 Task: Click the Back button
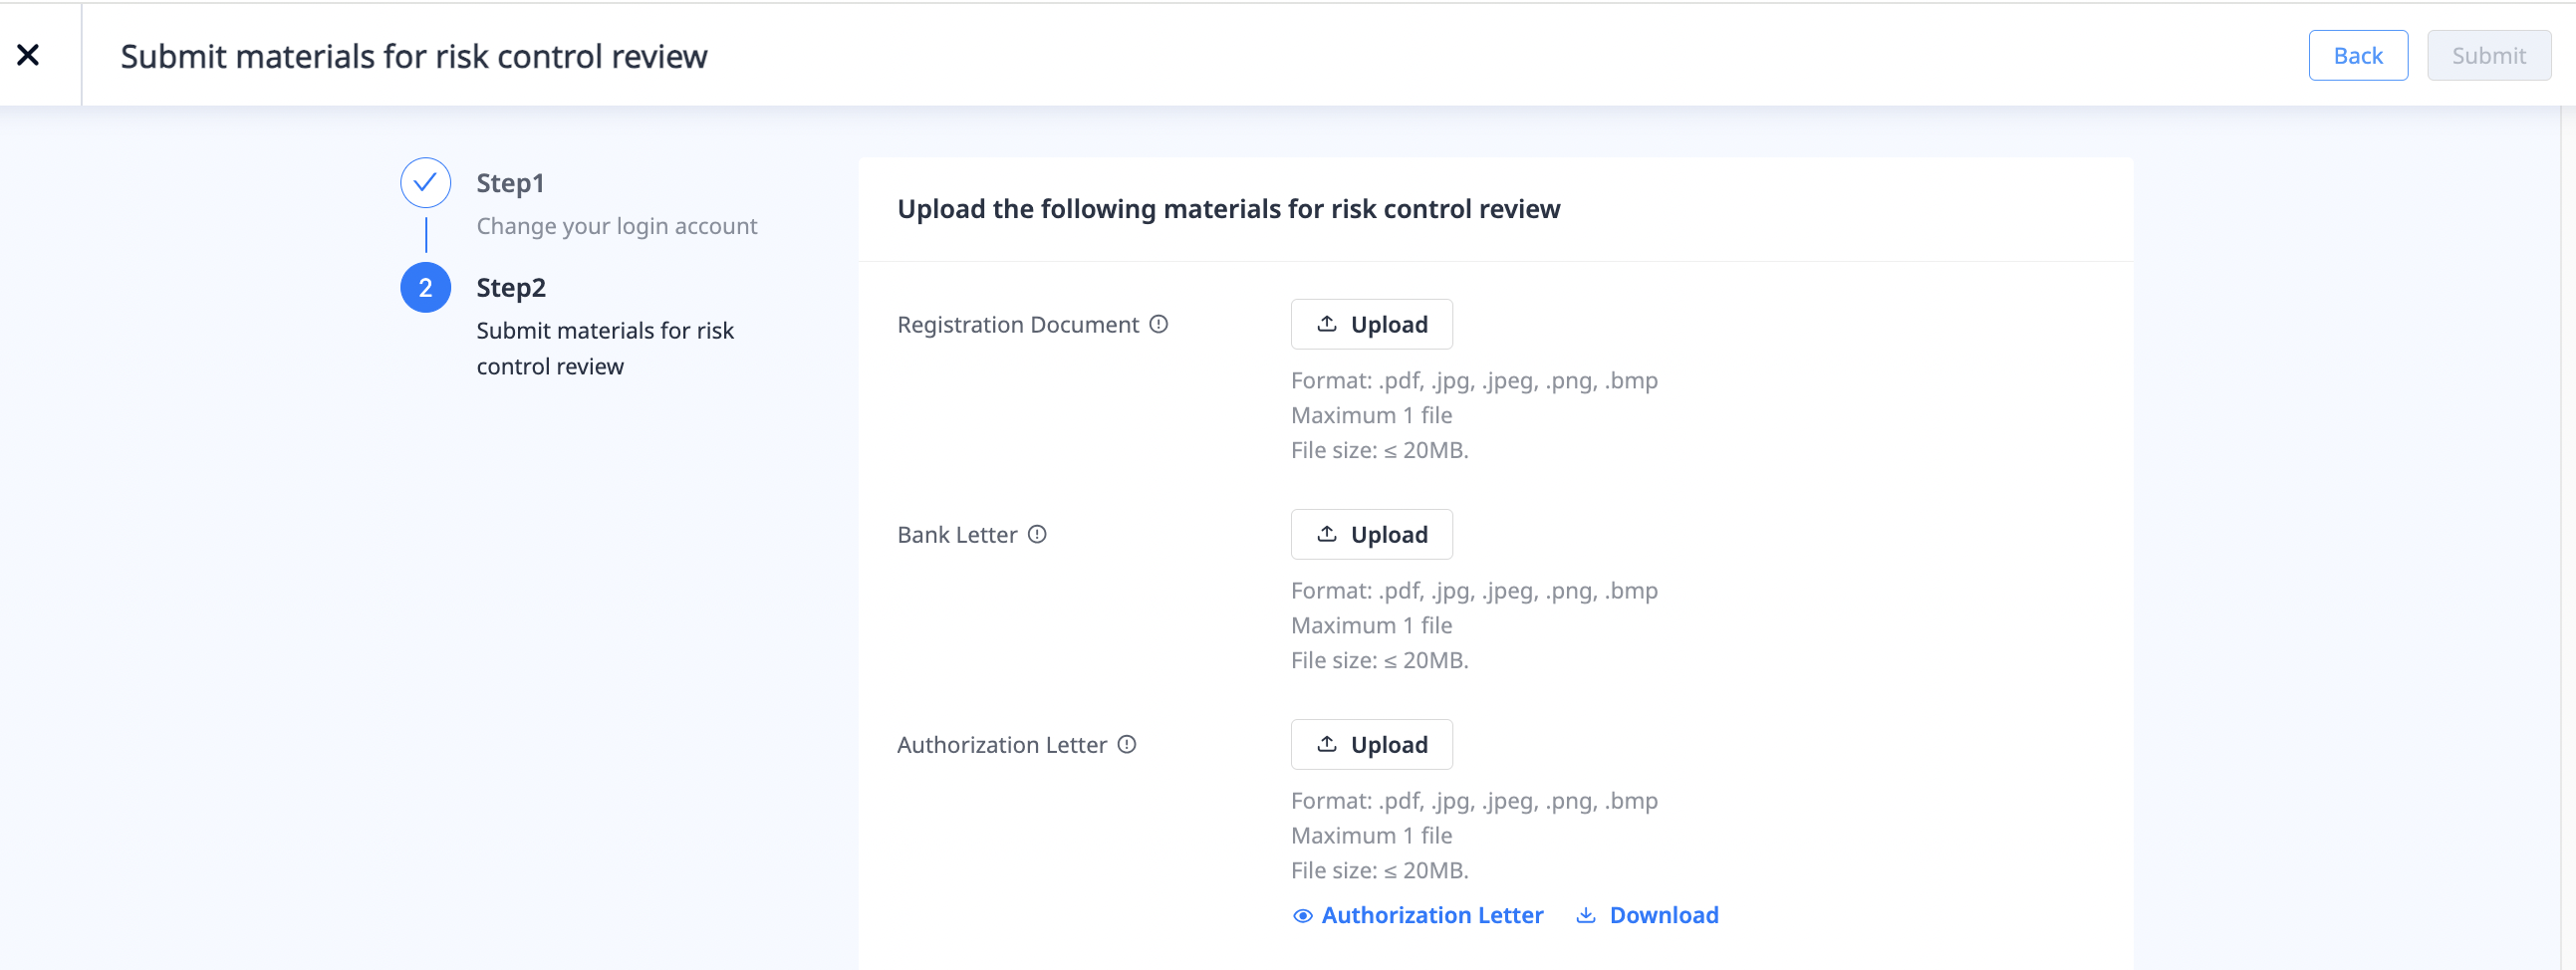point(2357,56)
